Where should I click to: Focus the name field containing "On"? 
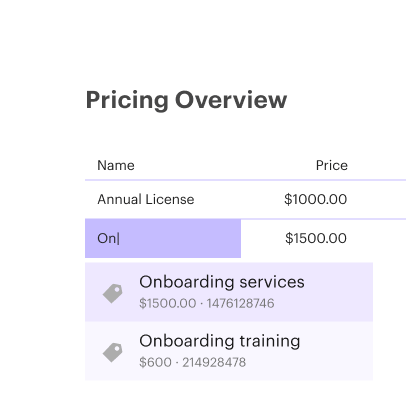[163, 238]
